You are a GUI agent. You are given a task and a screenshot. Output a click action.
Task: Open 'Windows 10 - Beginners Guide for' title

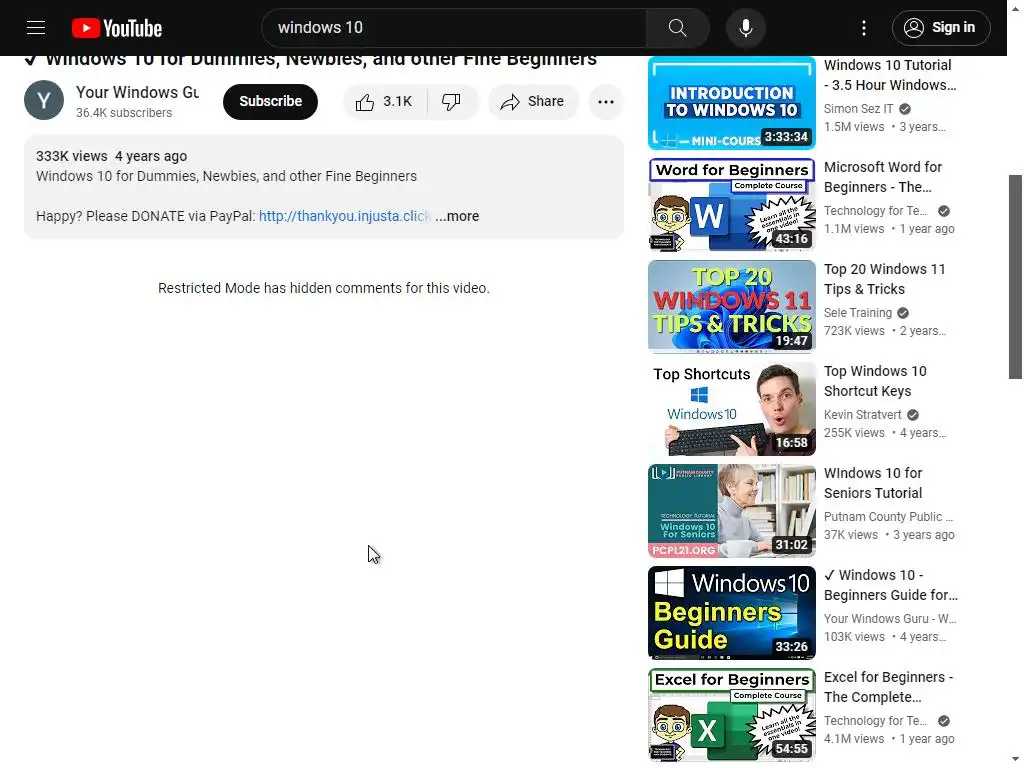[890, 585]
